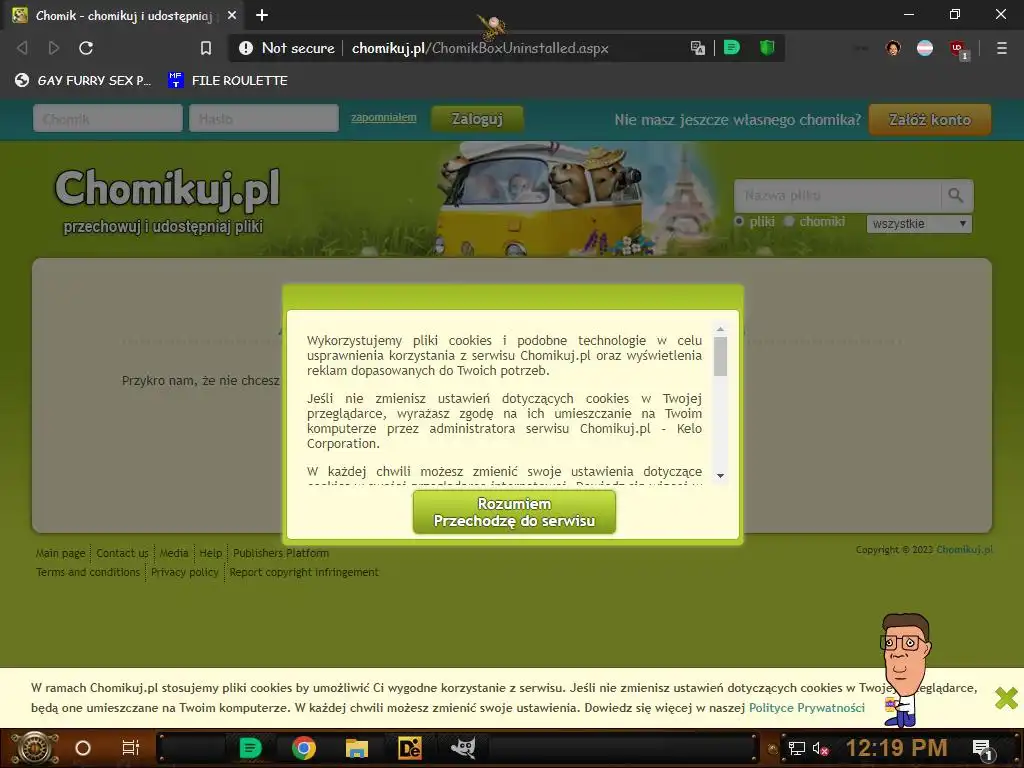Select the chomiki radio button
Image resolution: width=1024 pixels, height=768 pixels.
(x=789, y=221)
